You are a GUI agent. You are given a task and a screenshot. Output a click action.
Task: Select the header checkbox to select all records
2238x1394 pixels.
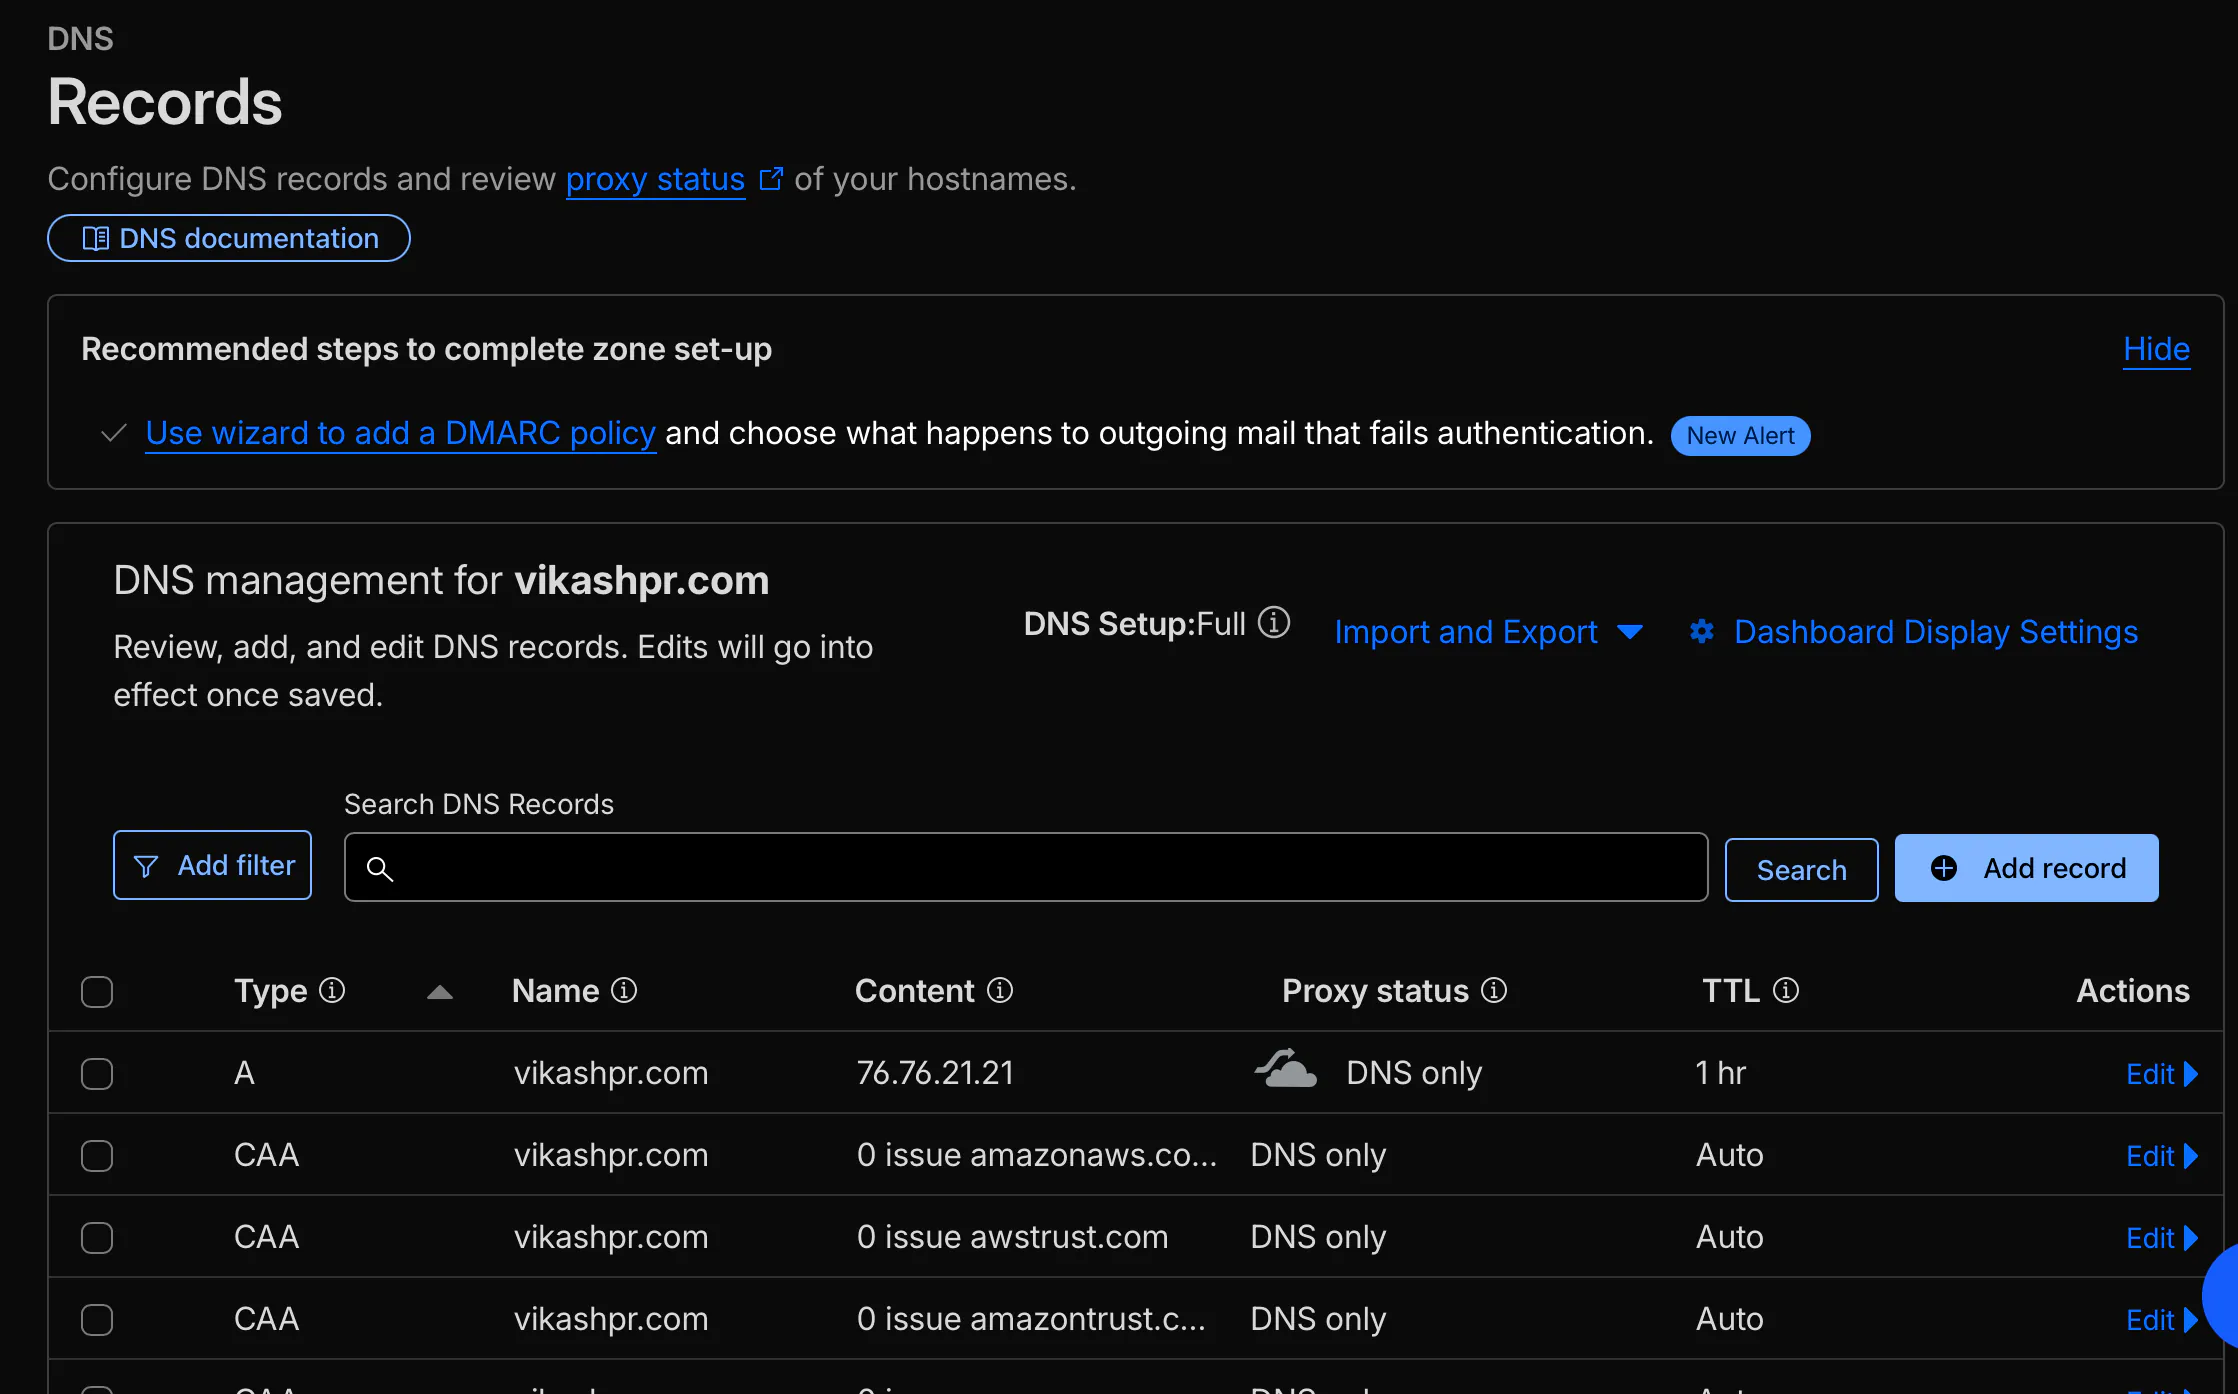coord(97,992)
